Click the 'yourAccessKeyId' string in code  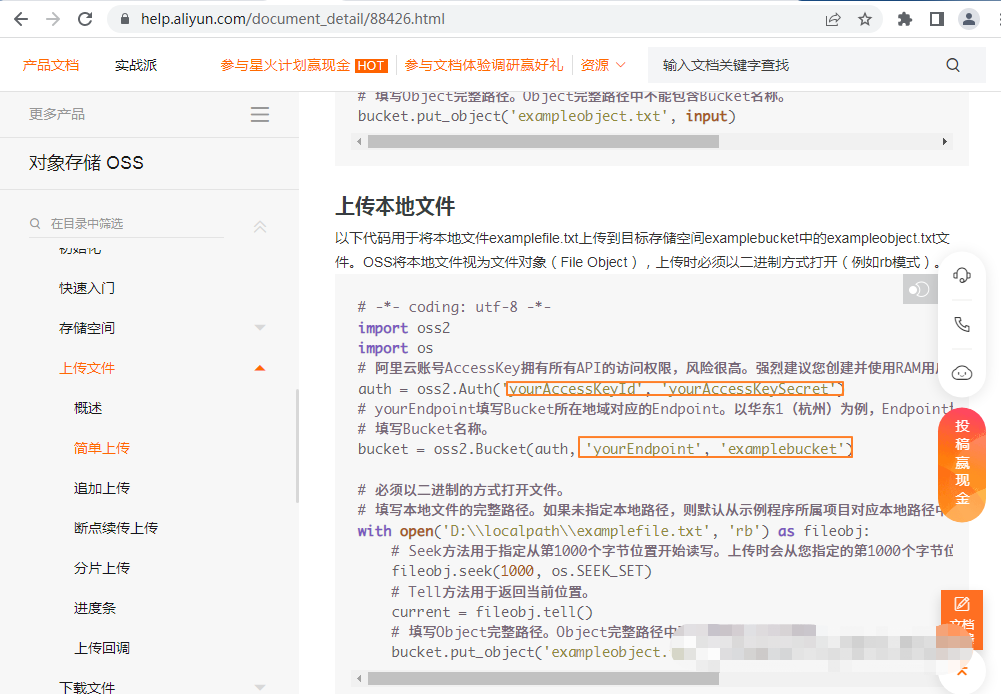pyautogui.click(x=575, y=389)
